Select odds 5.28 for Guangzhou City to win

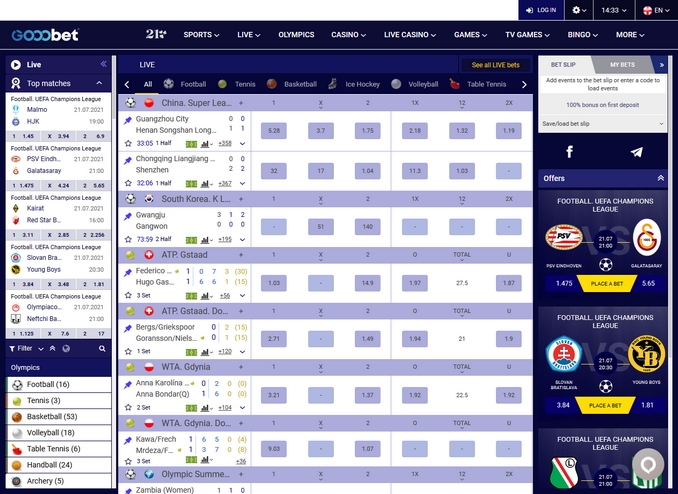[274, 131]
